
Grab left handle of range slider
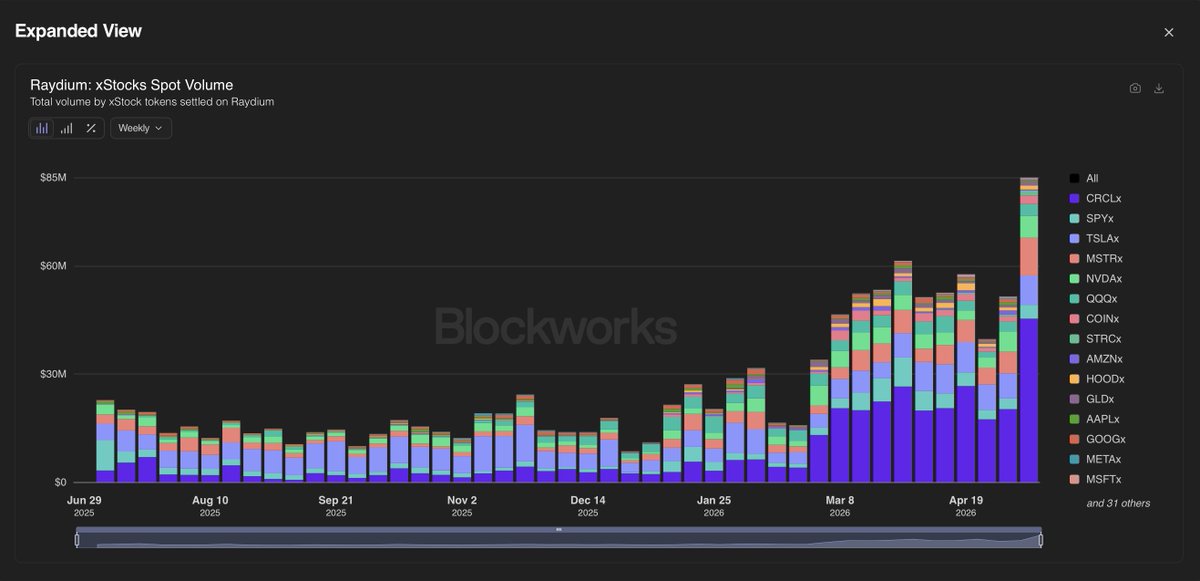click(x=77, y=540)
